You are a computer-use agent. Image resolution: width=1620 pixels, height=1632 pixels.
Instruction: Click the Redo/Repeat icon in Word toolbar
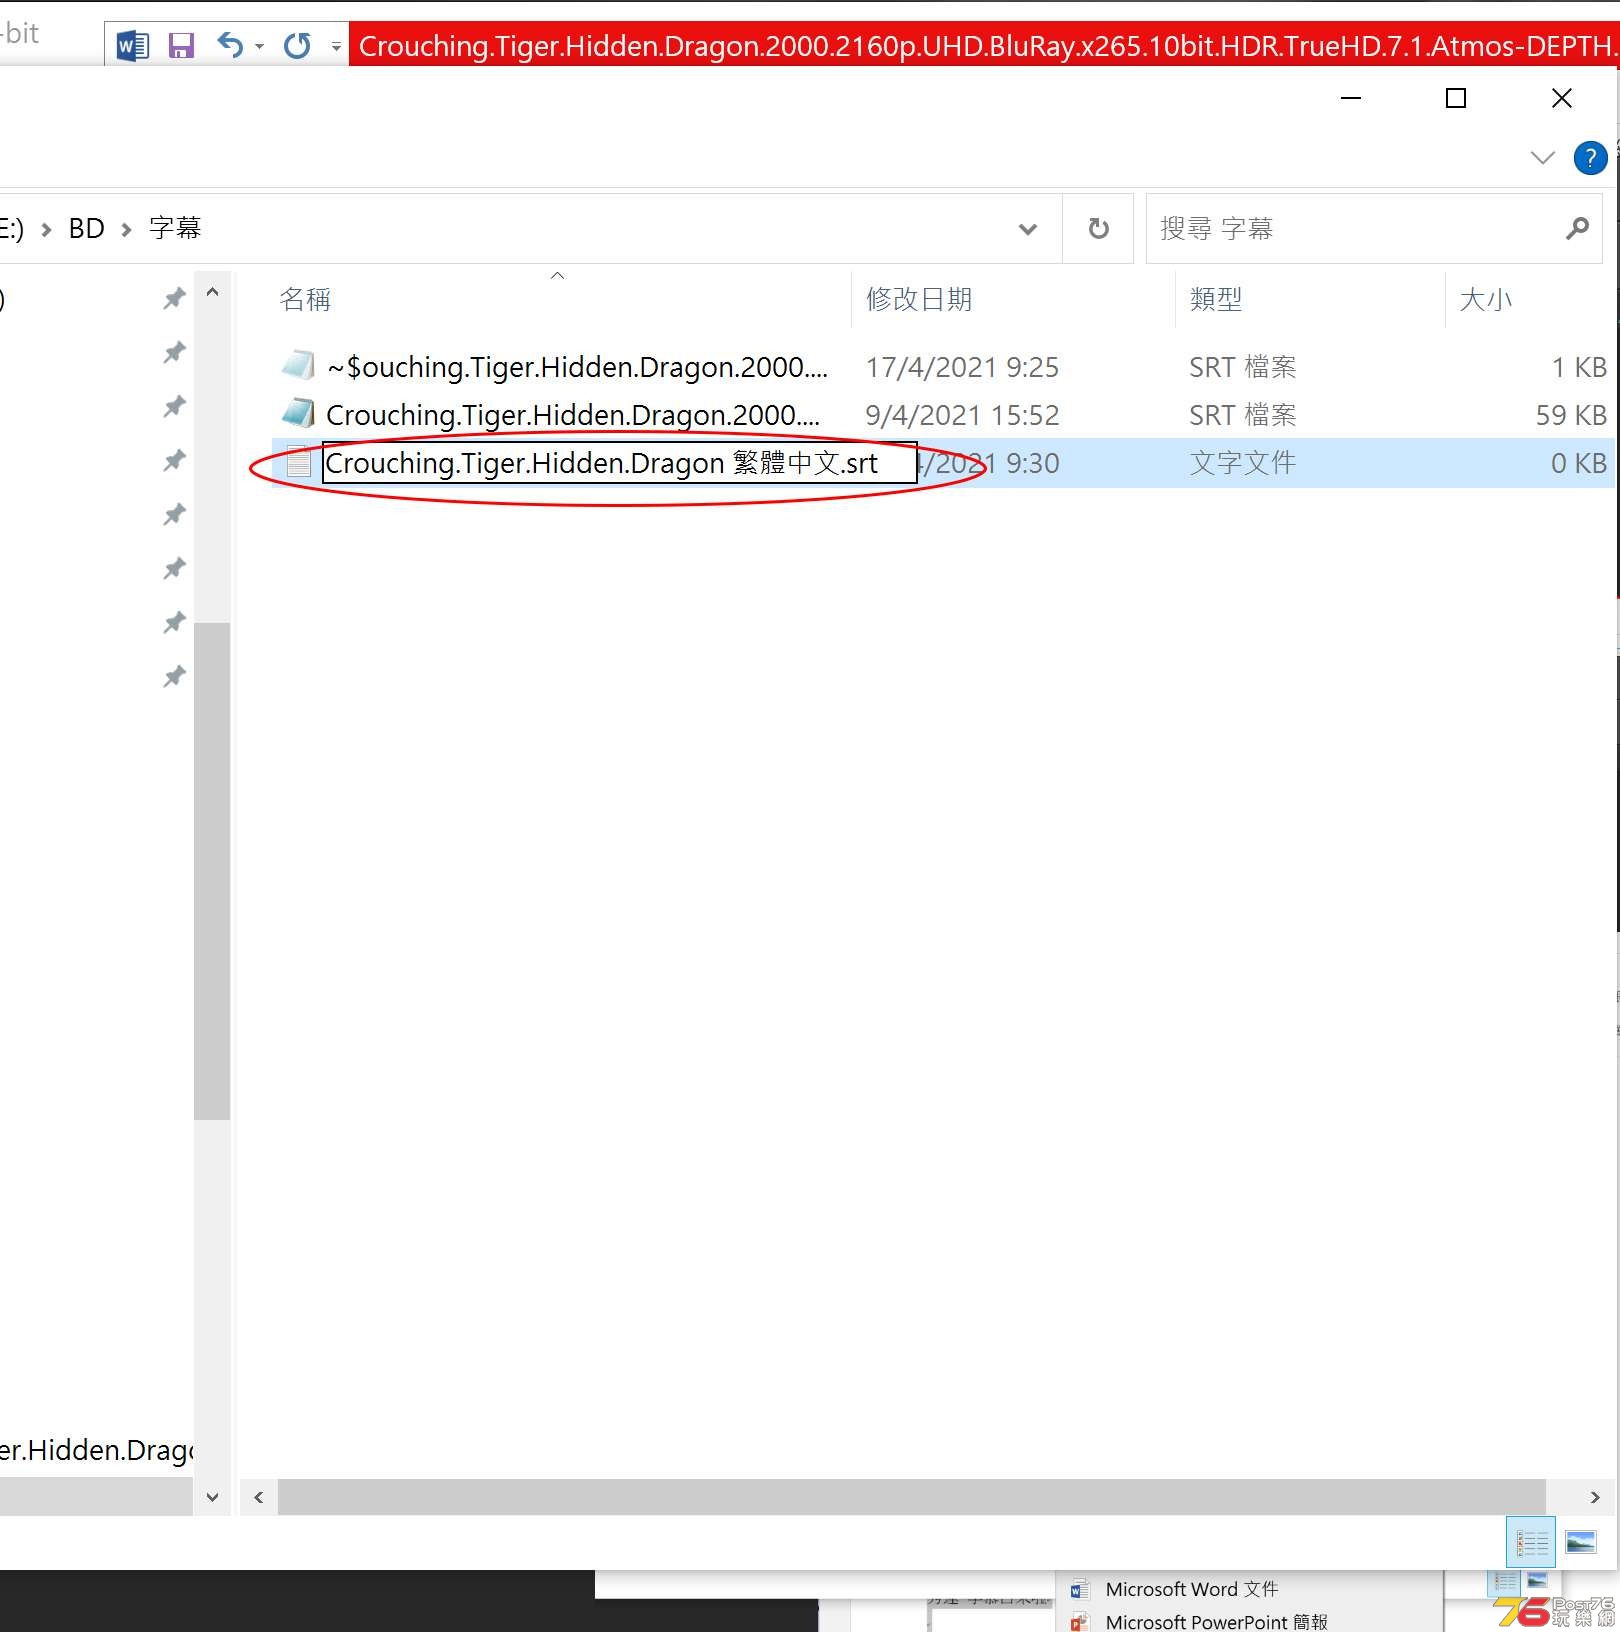[x=297, y=45]
